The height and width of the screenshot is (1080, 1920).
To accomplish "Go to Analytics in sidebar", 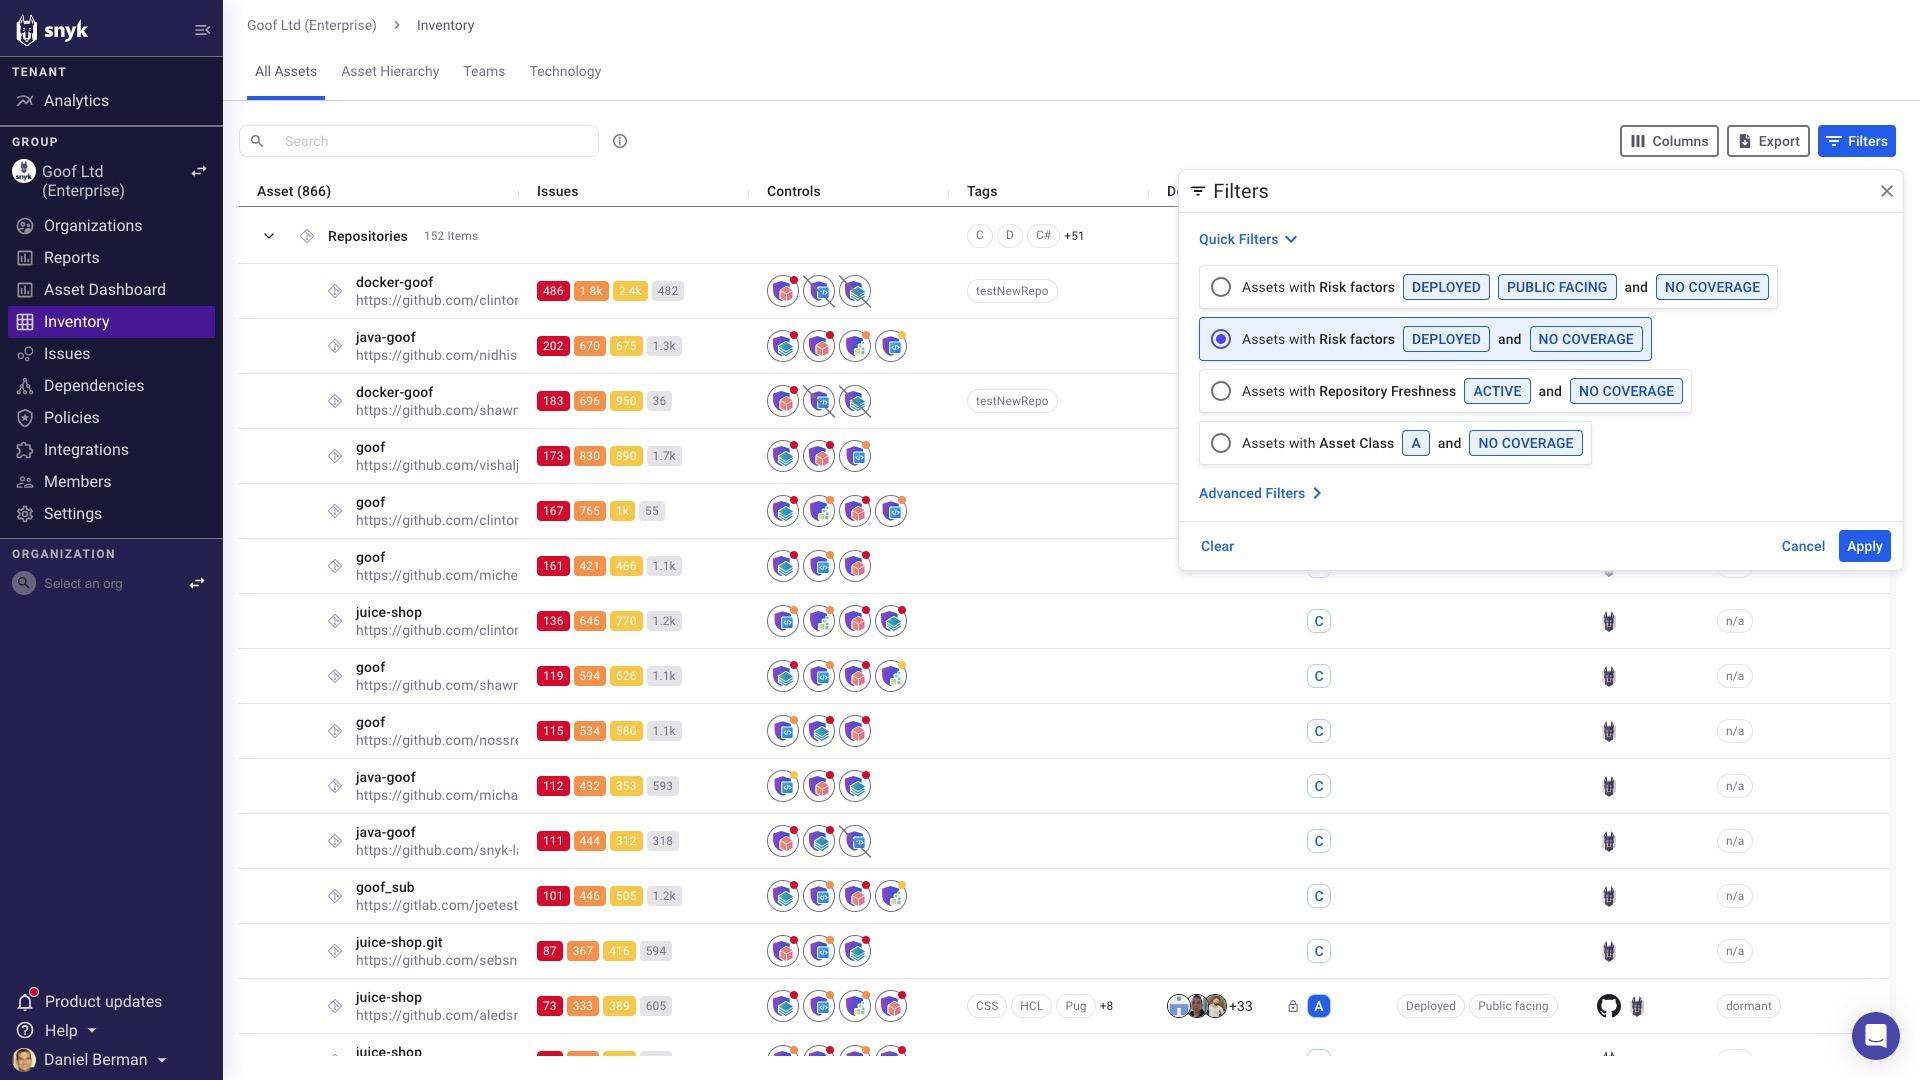I will pos(111,101).
